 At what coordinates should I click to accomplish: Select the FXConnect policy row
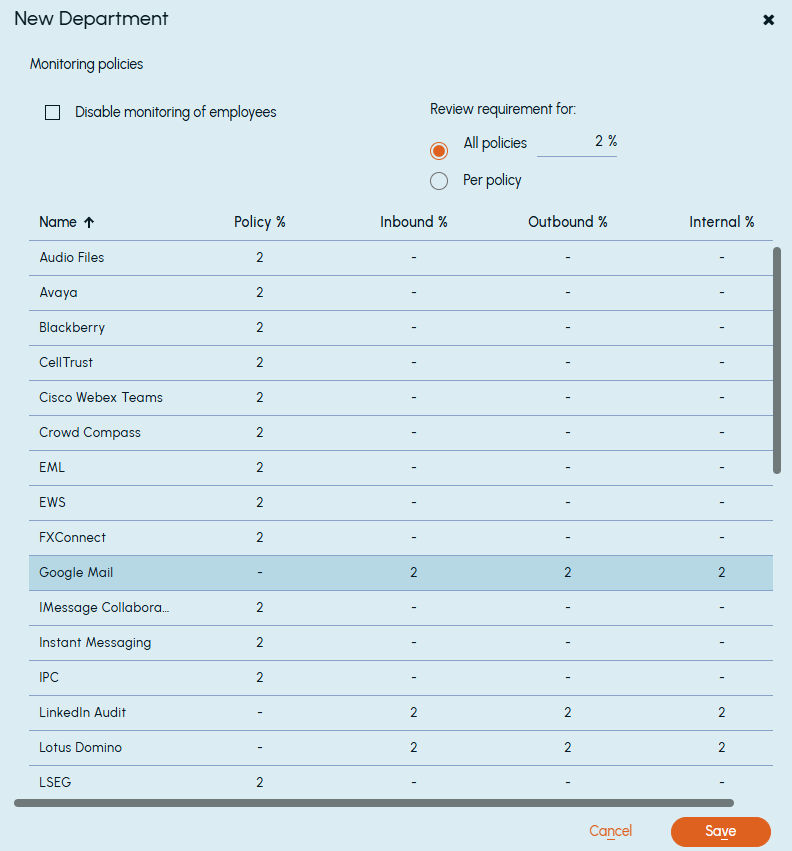[x=401, y=538]
